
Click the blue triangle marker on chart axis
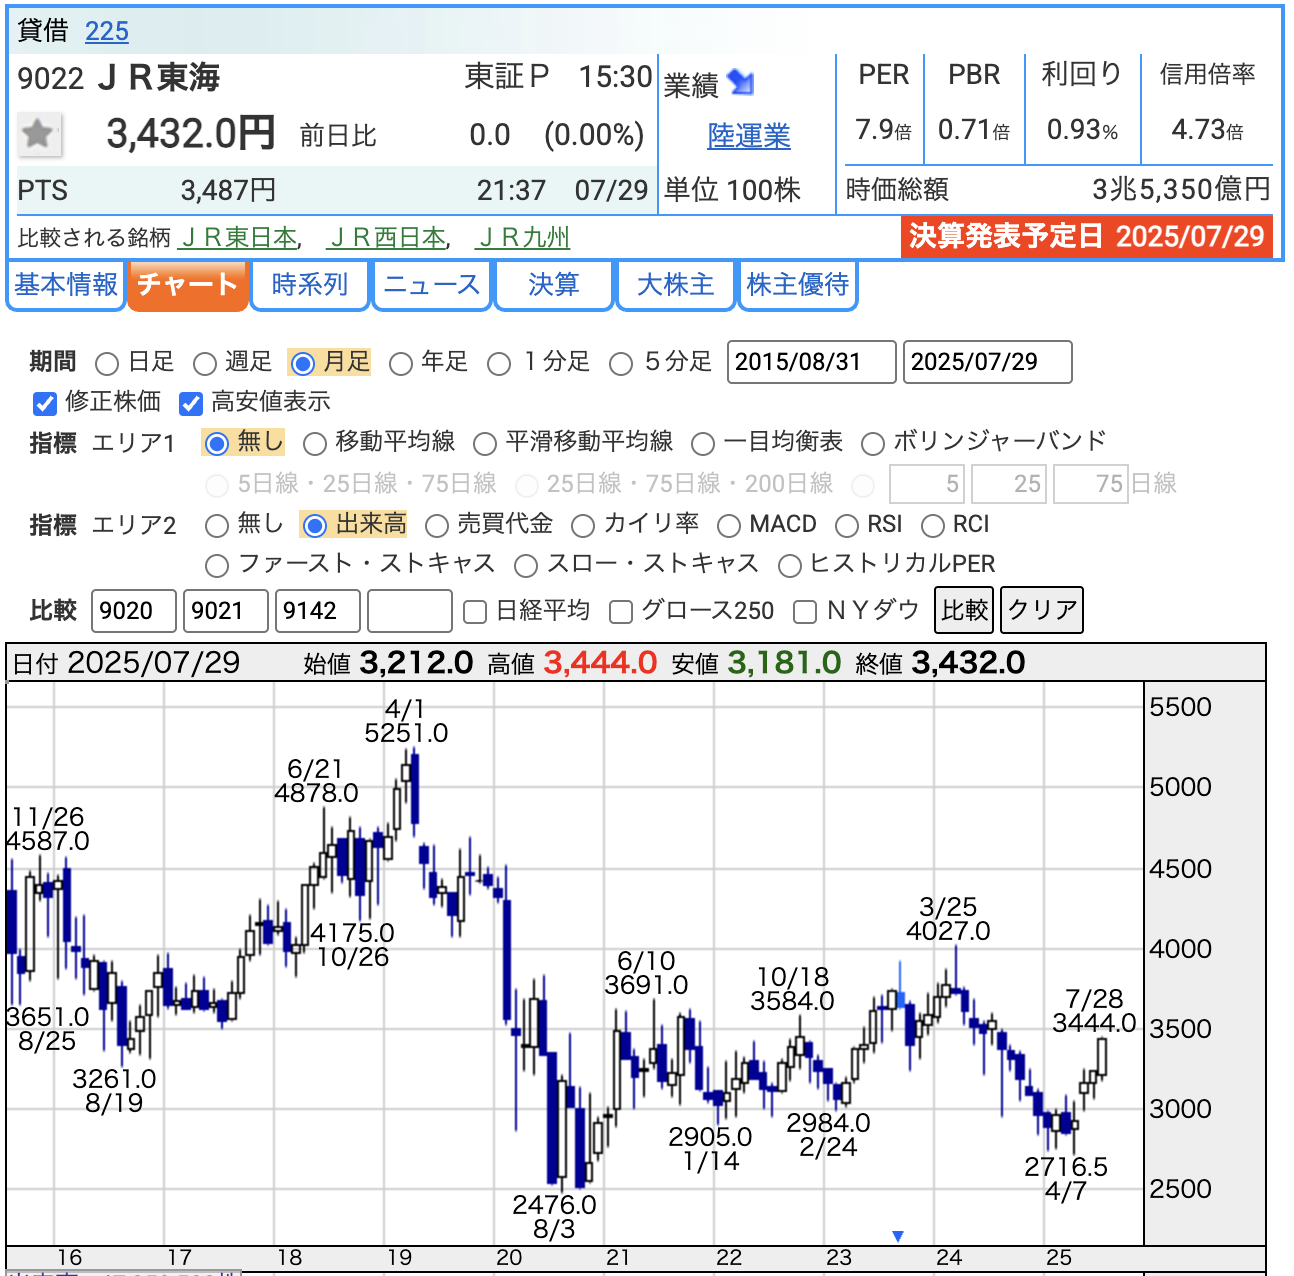click(x=898, y=1236)
